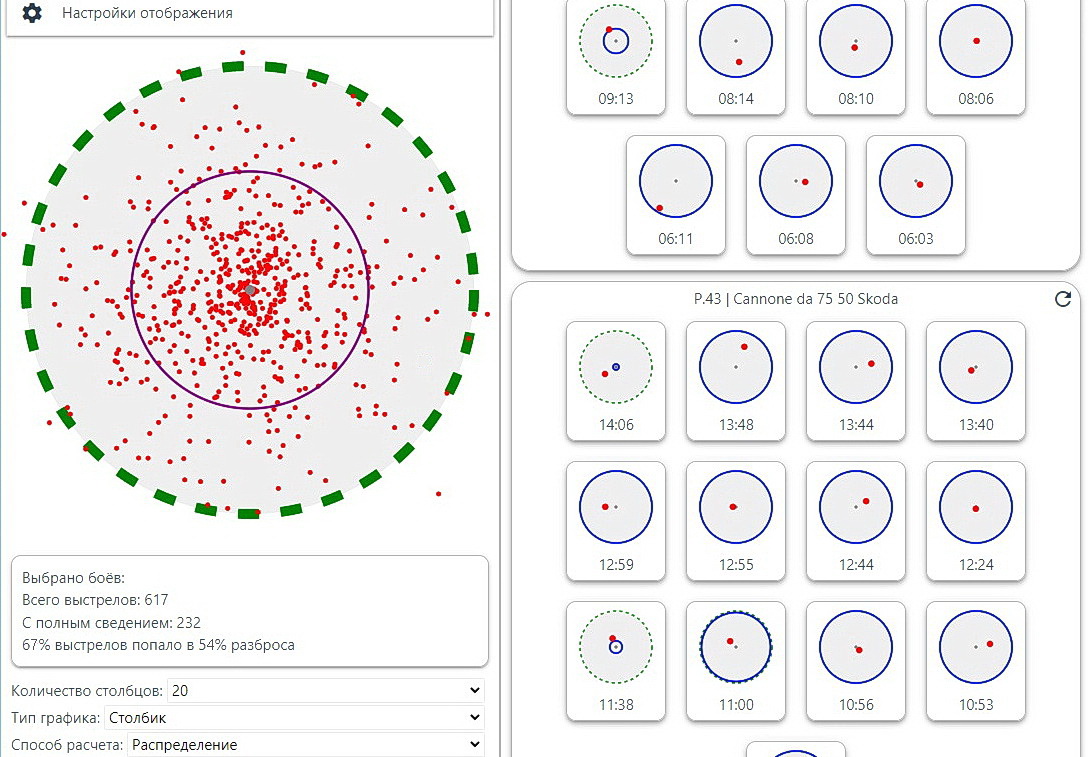Click the P.43 Cannone da 75 50 Skoda title
Viewport: 1088px width, 757px height.
point(796,299)
